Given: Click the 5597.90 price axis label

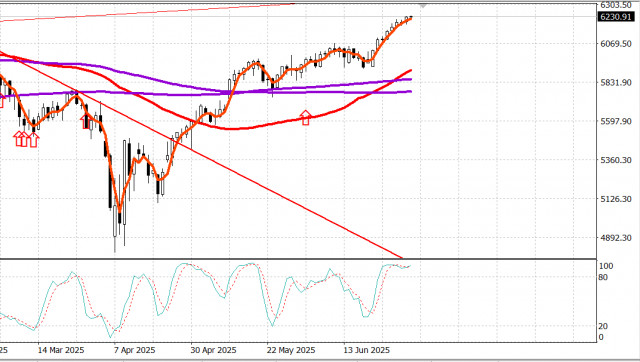Looking at the screenshot, I should point(616,121).
